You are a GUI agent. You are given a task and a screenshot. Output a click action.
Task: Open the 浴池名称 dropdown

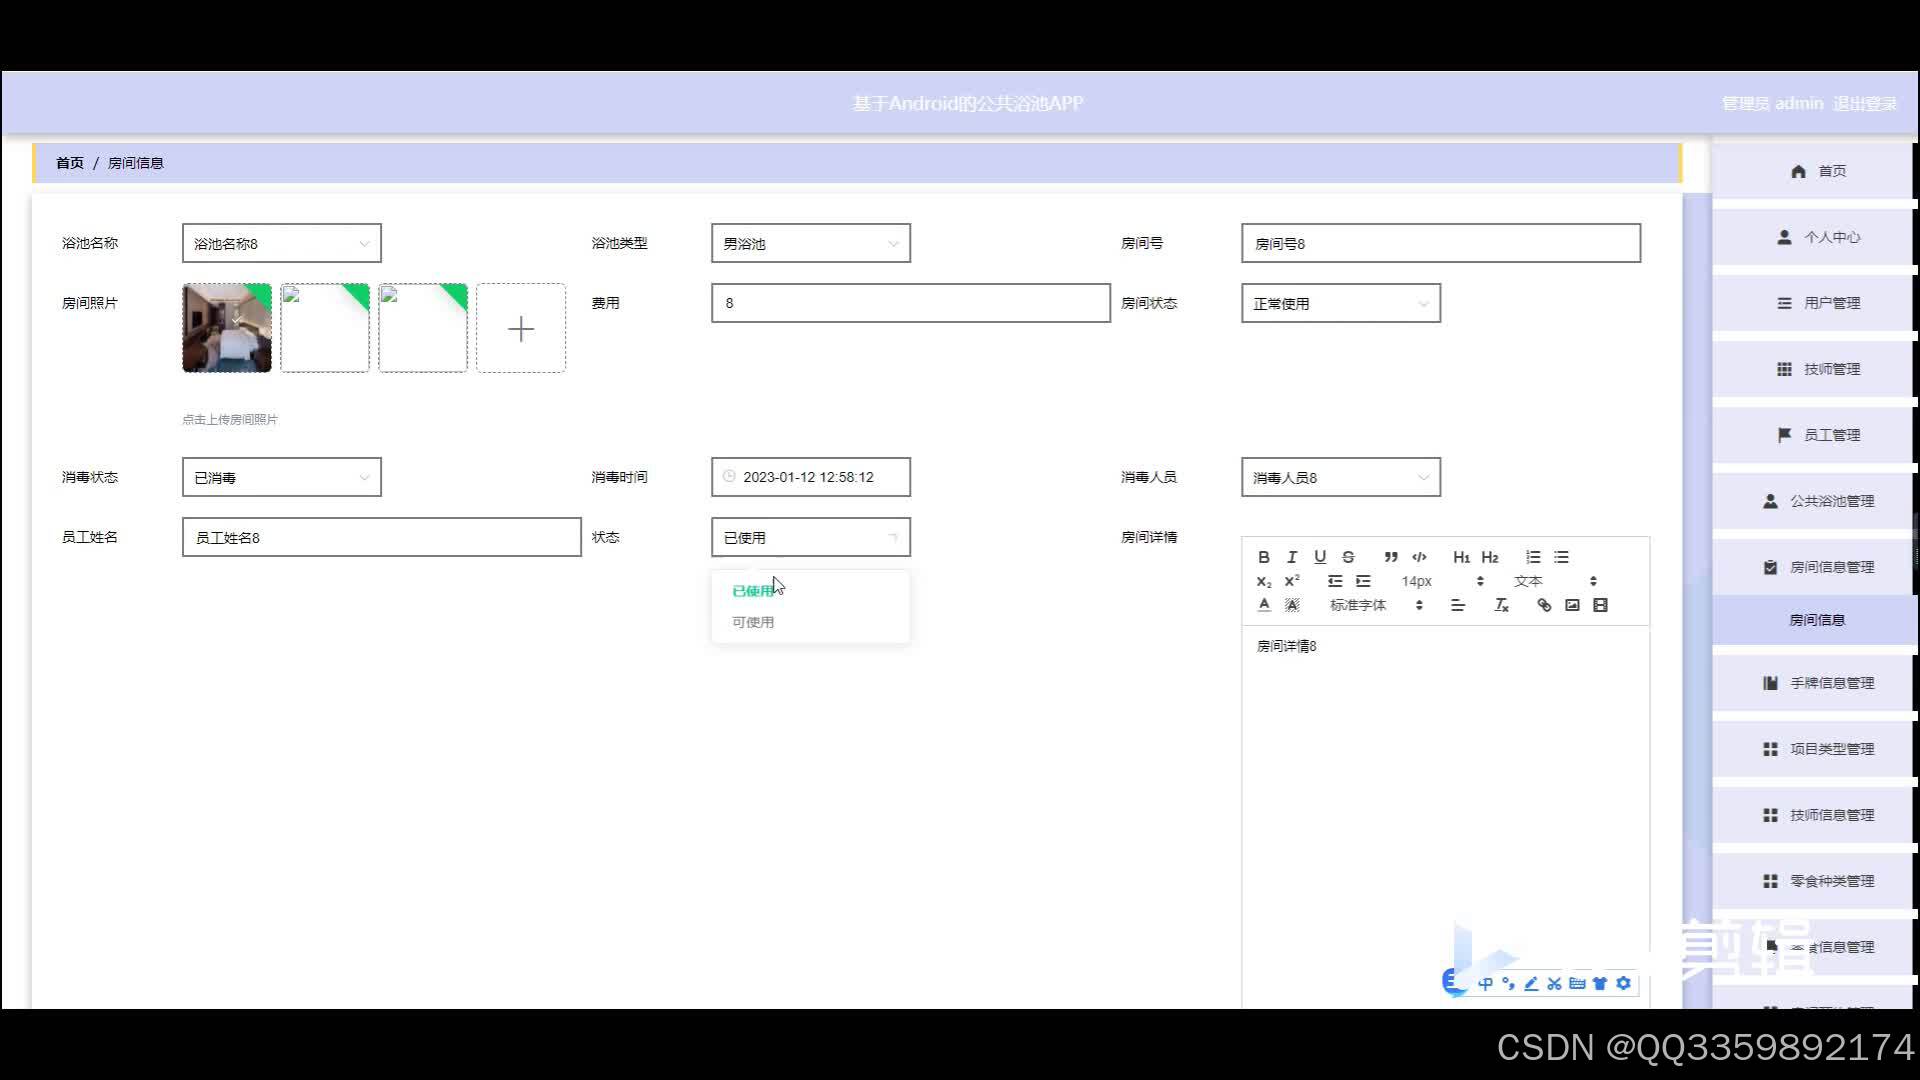(x=281, y=243)
